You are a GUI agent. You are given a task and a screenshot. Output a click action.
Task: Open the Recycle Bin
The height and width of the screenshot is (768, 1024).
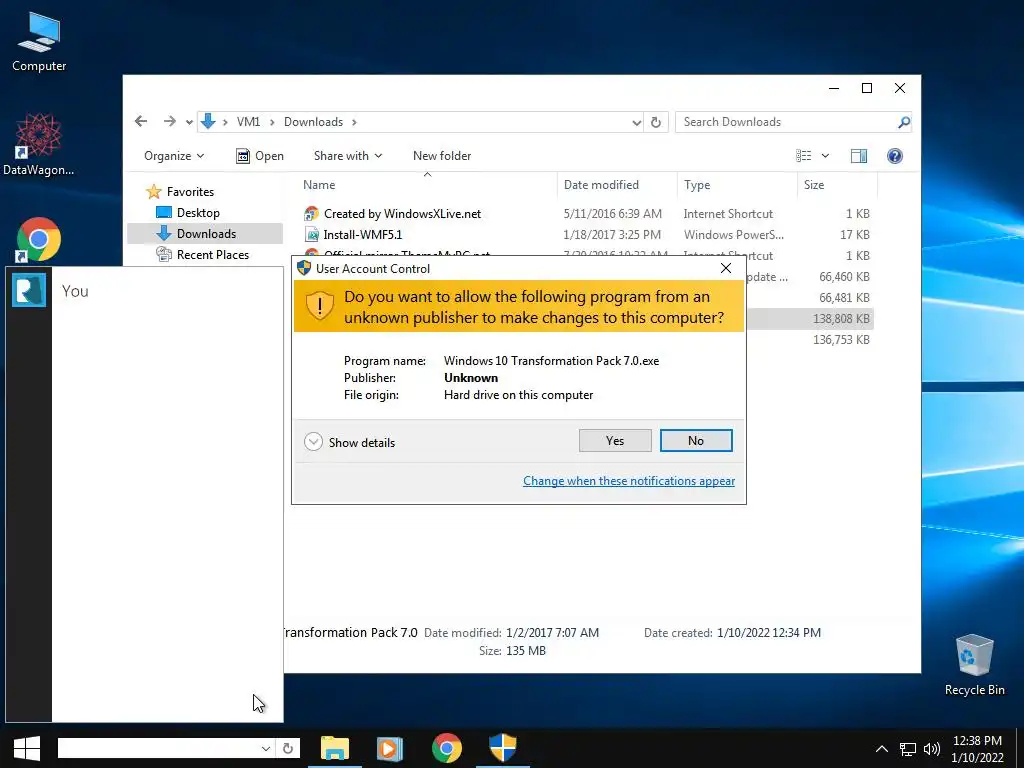click(x=974, y=664)
